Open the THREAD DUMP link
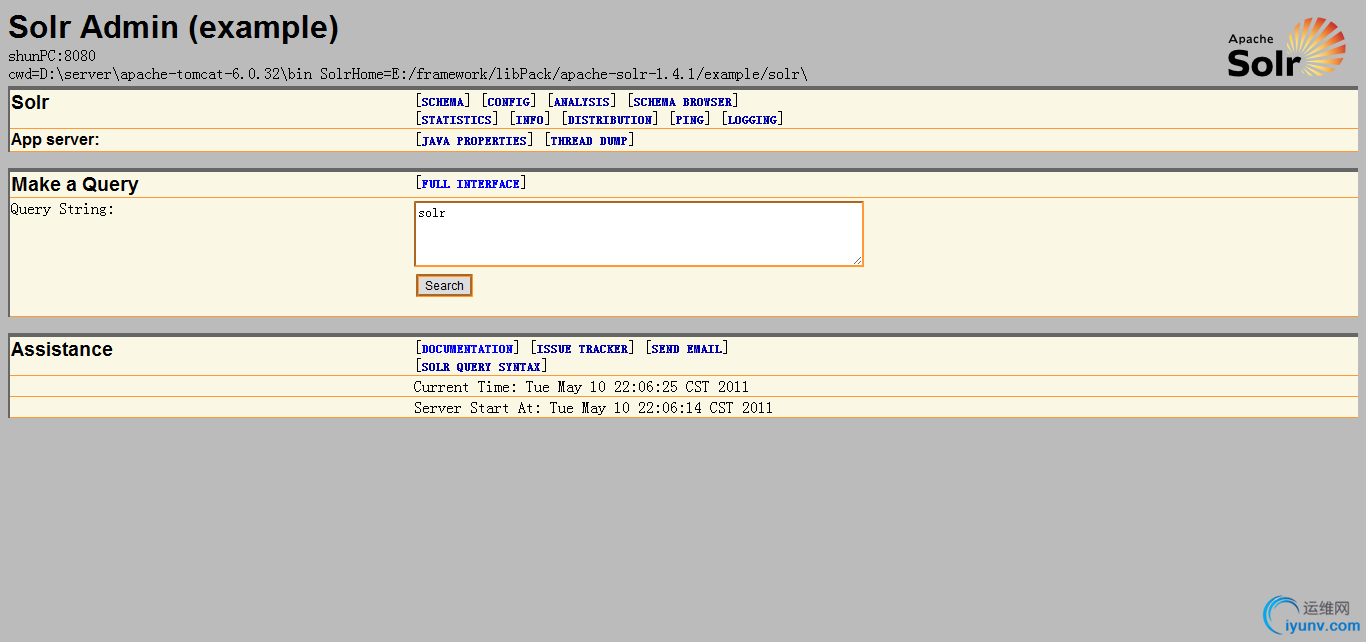This screenshot has width=1366, height=642. [x=590, y=141]
